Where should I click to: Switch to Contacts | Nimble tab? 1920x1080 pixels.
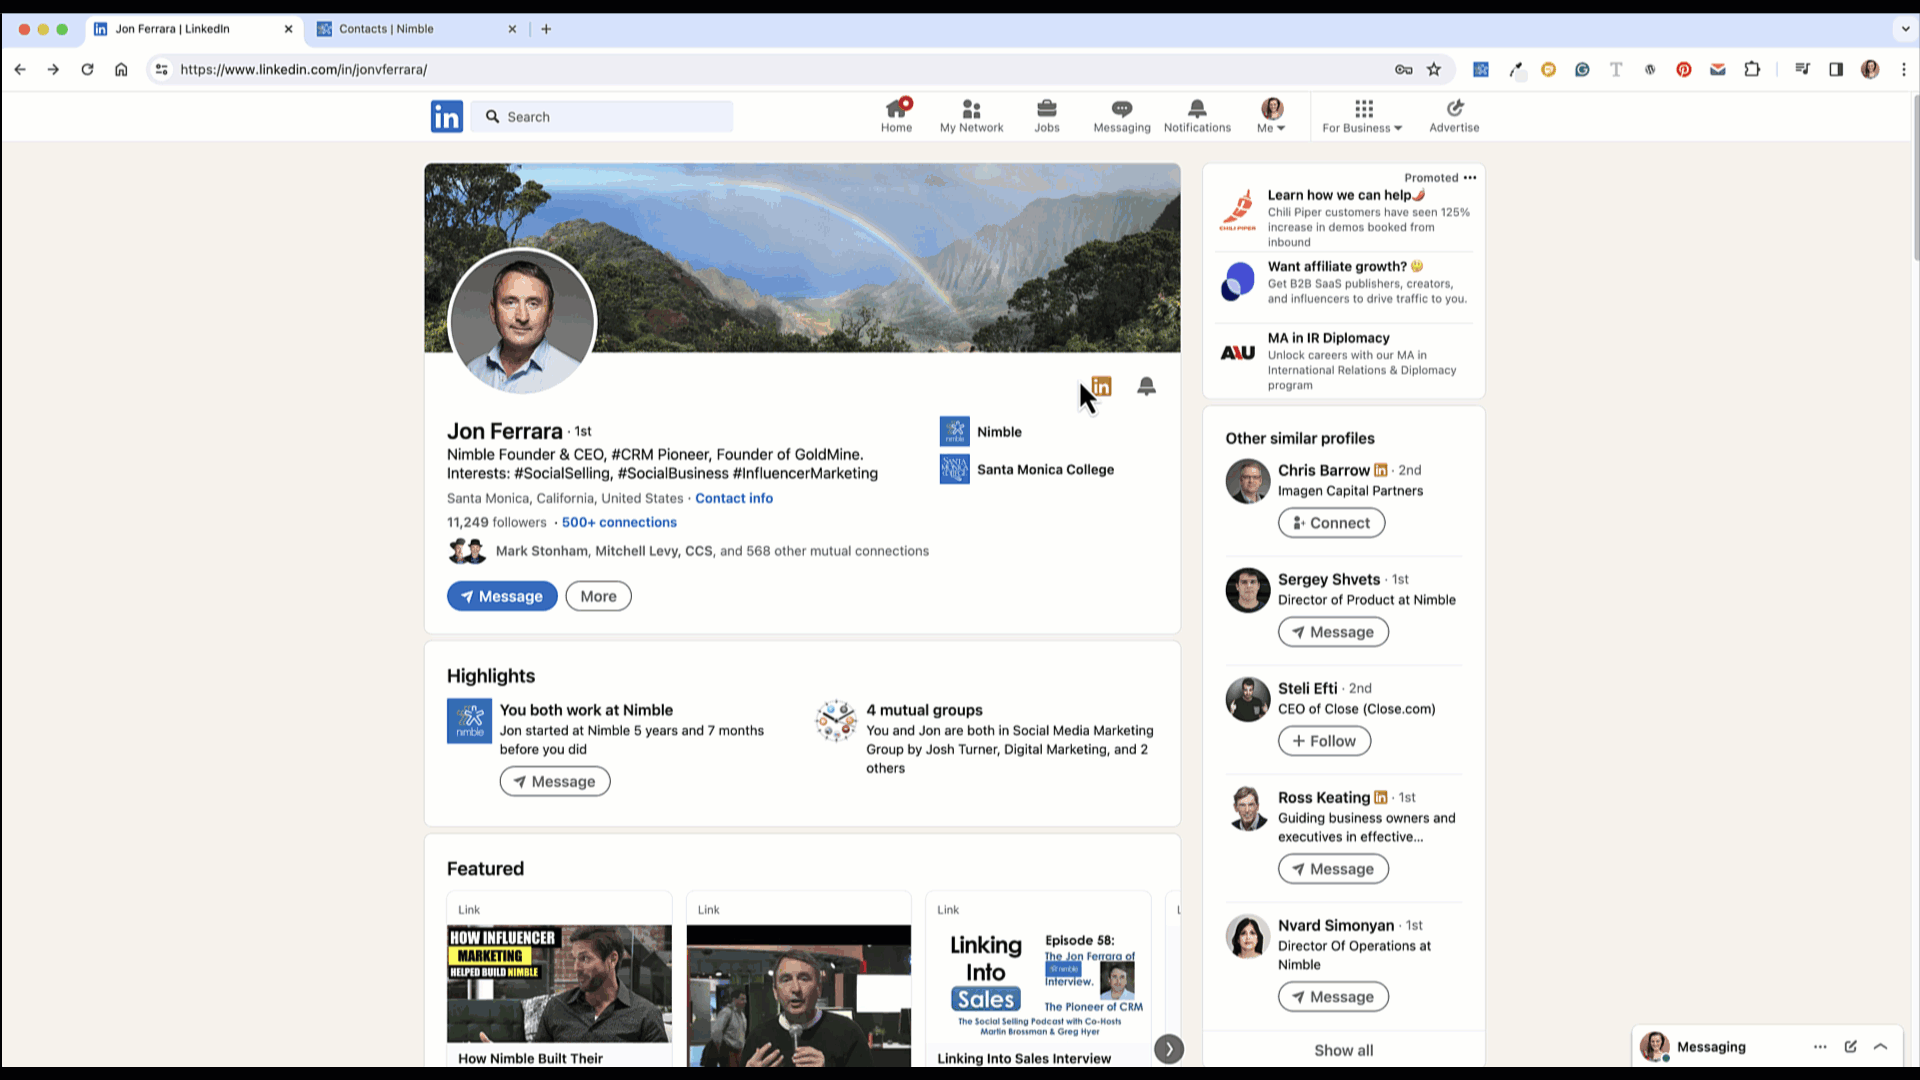tap(386, 29)
